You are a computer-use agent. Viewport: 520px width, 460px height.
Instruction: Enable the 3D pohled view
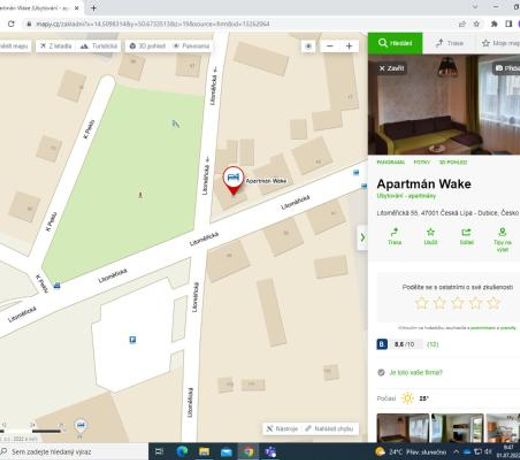pyautogui.click(x=147, y=46)
